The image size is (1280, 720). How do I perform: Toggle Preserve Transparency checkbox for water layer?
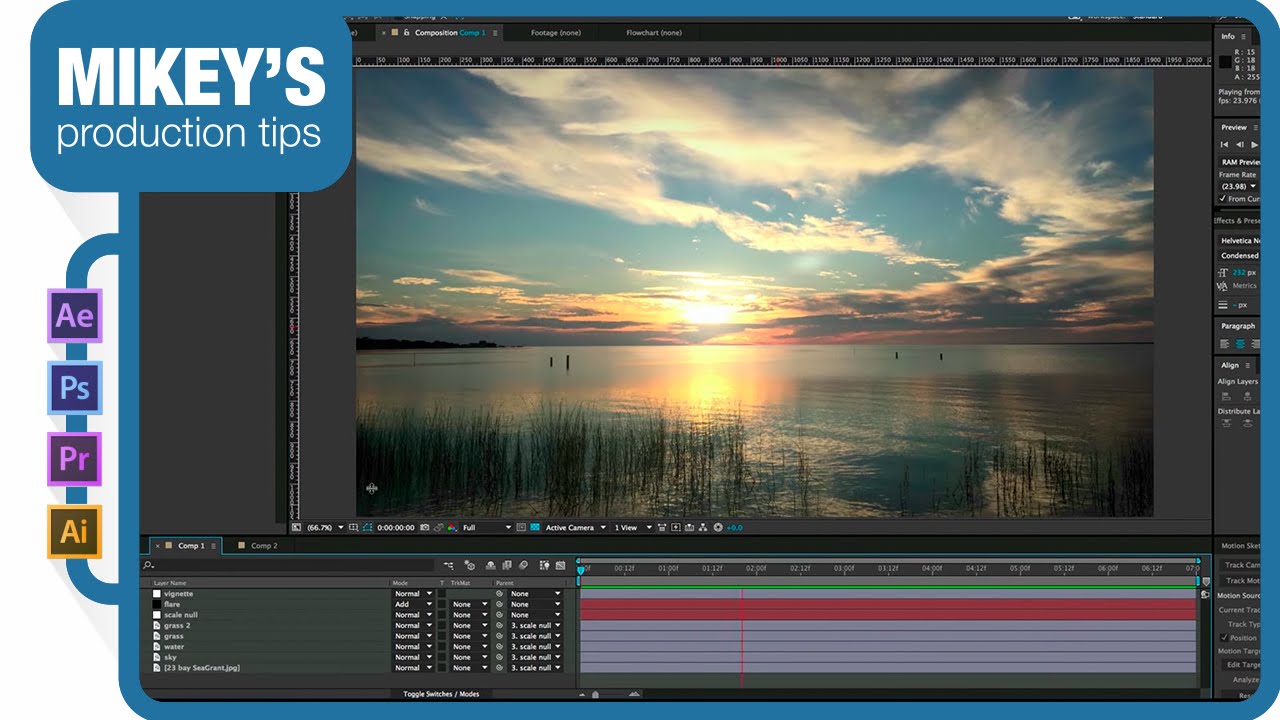442,647
